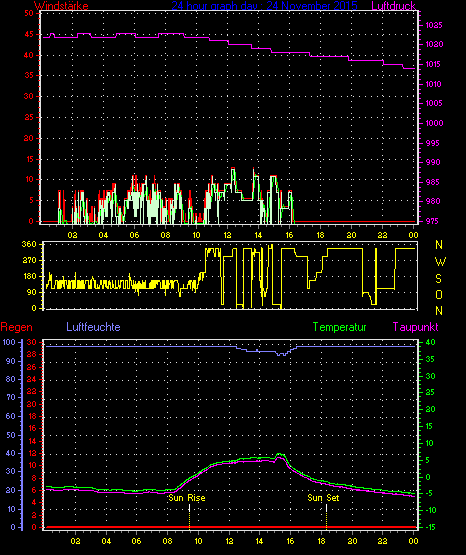Click the 1015 pressure axis value

[433, 64]
